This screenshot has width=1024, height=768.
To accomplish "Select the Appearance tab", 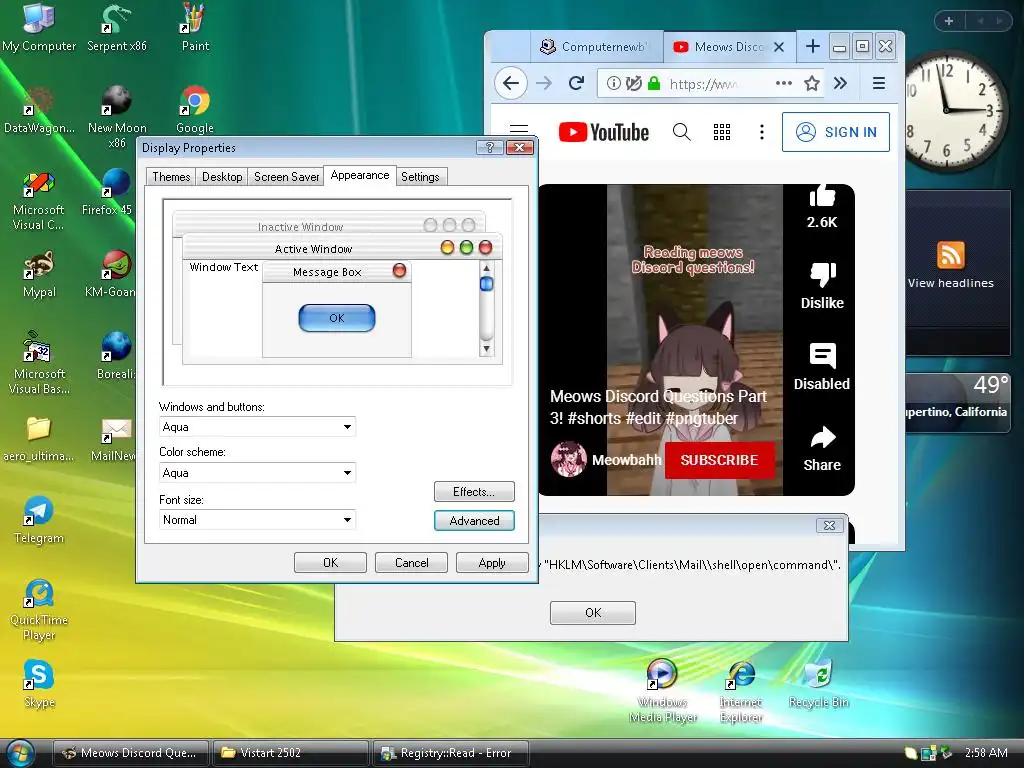I will (x=360, y=175).
